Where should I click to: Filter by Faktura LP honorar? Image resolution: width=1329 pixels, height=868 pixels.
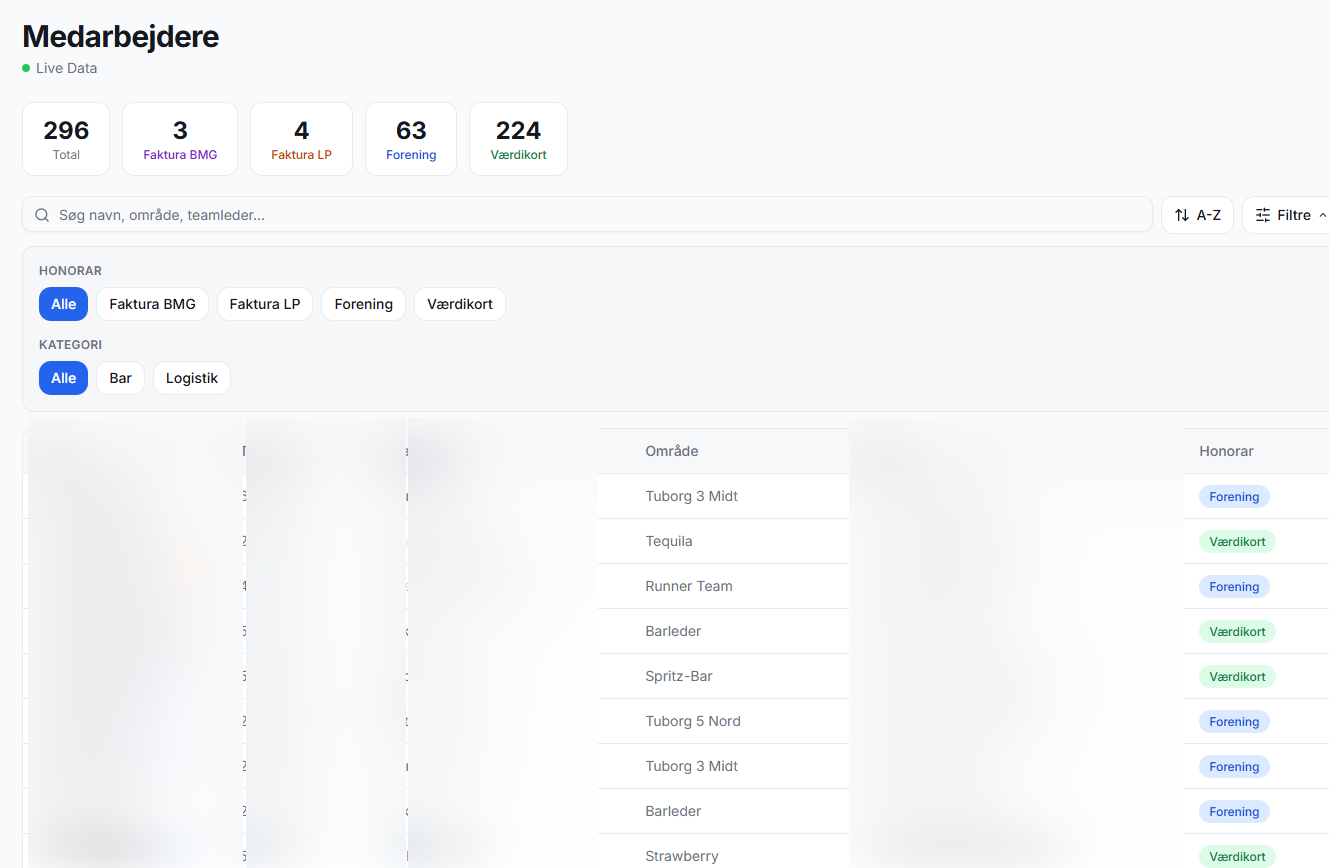265,304
